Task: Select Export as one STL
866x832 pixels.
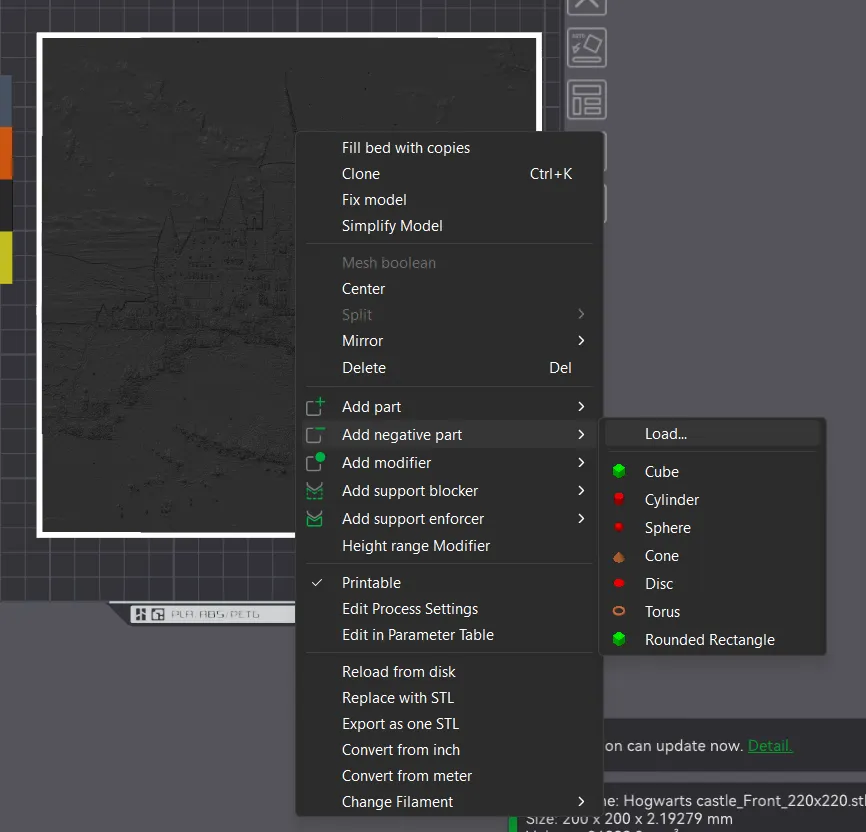Action: [449, 724]
